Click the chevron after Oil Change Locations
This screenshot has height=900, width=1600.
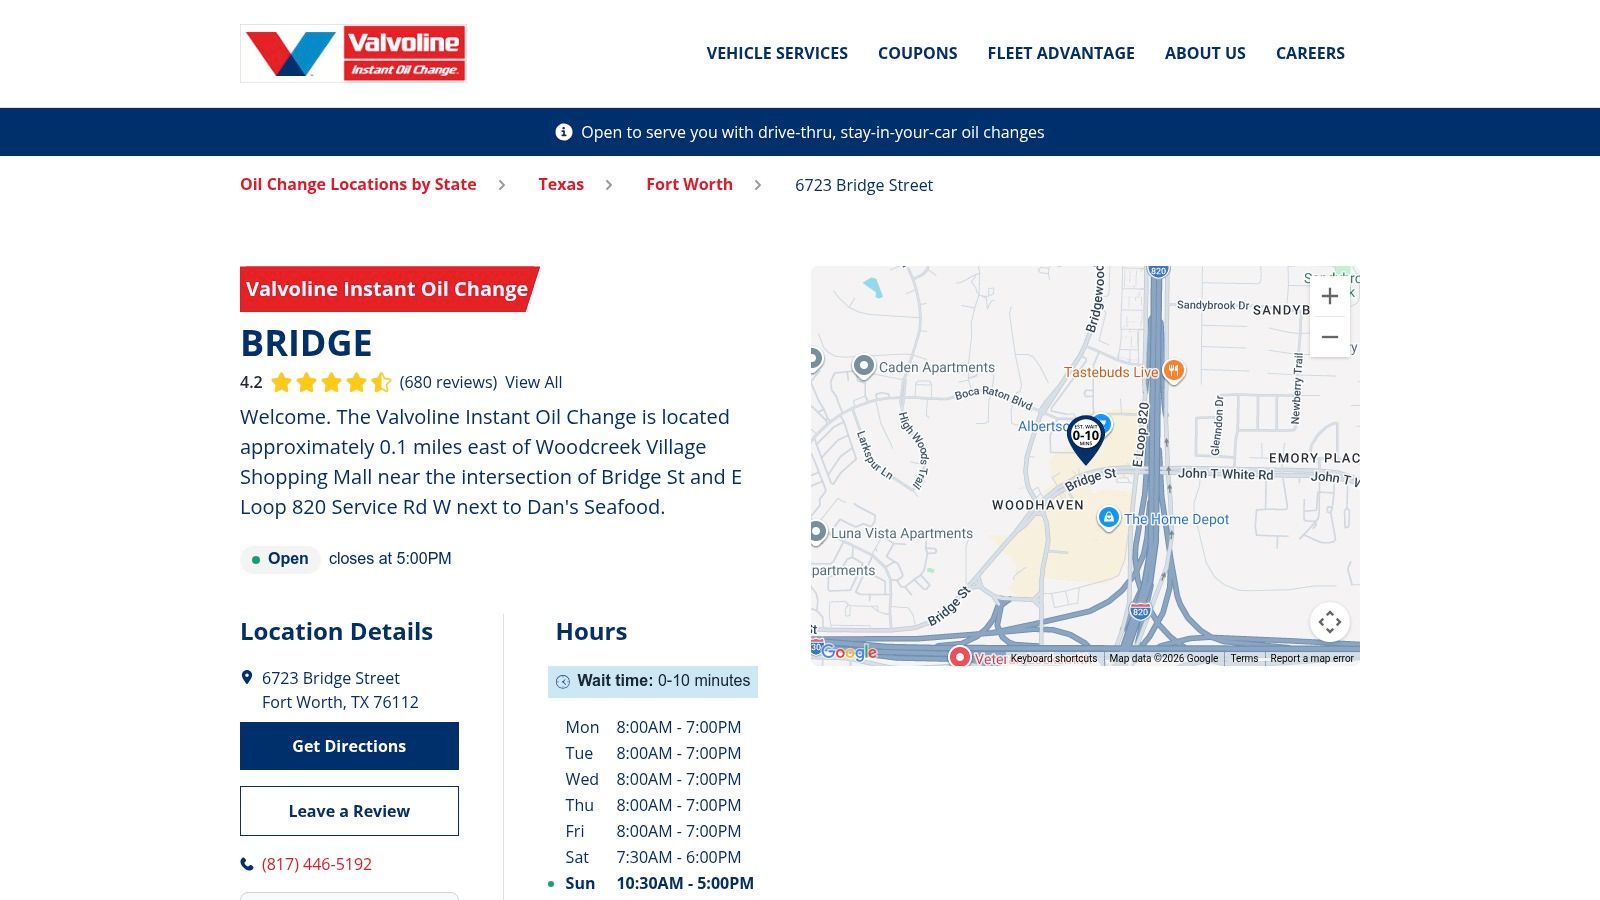point(500,185)
